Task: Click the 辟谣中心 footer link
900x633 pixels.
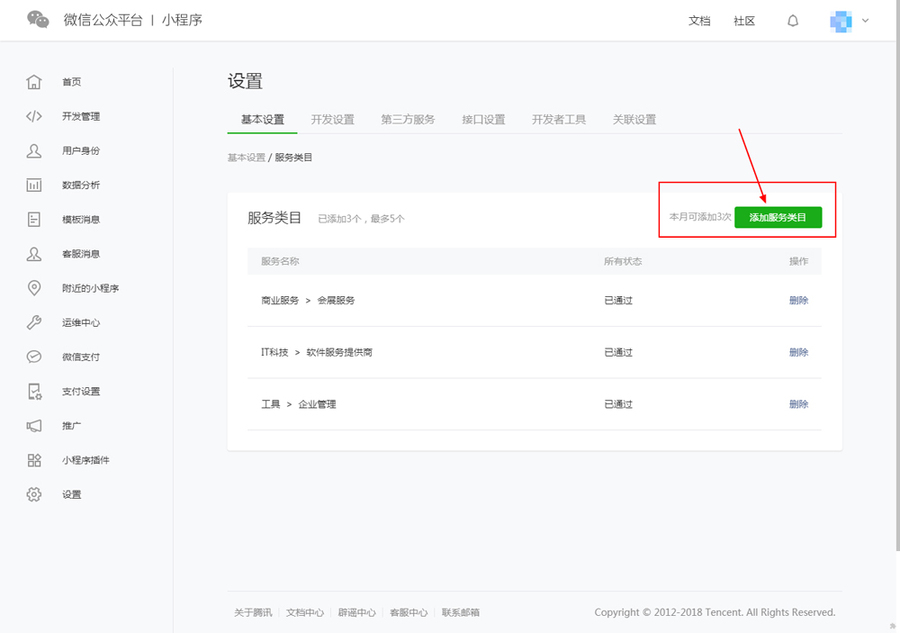Action: pos(356,613)
